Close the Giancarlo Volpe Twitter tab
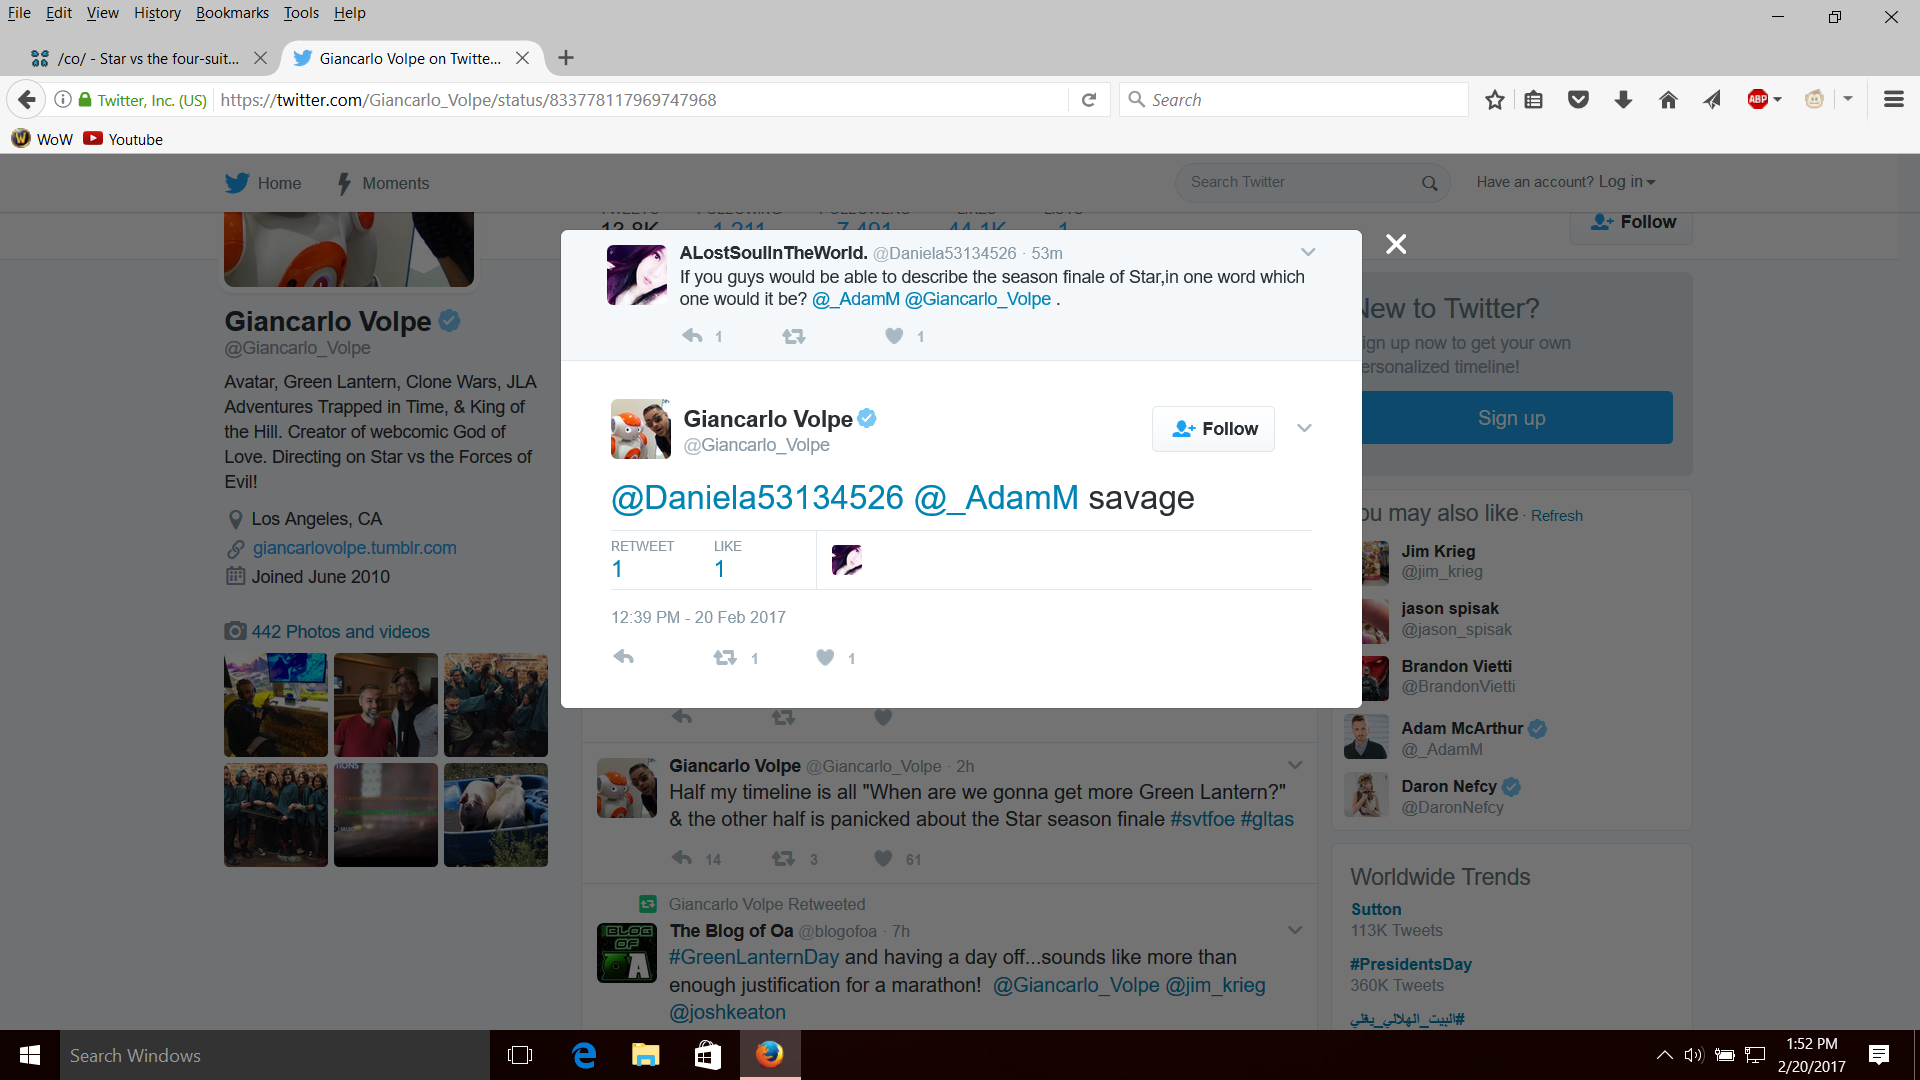The height and width of the screenshot is (1080, 1920). coord(522,58)
